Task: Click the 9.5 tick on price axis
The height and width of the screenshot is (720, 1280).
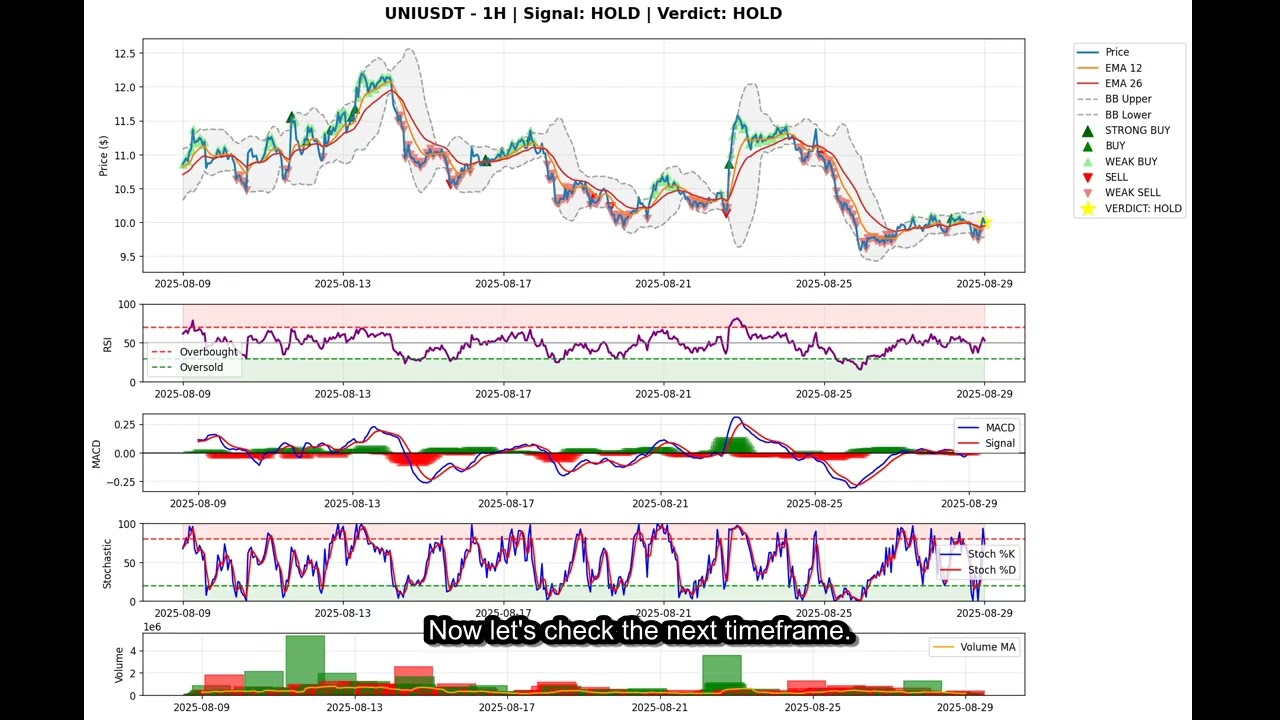Action: [x=128, y=257]
